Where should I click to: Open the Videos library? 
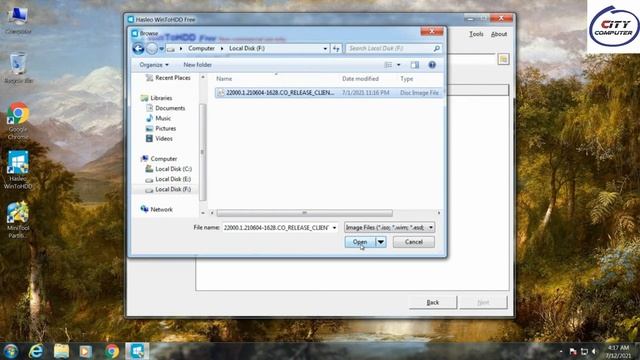[x=159, y=139]
